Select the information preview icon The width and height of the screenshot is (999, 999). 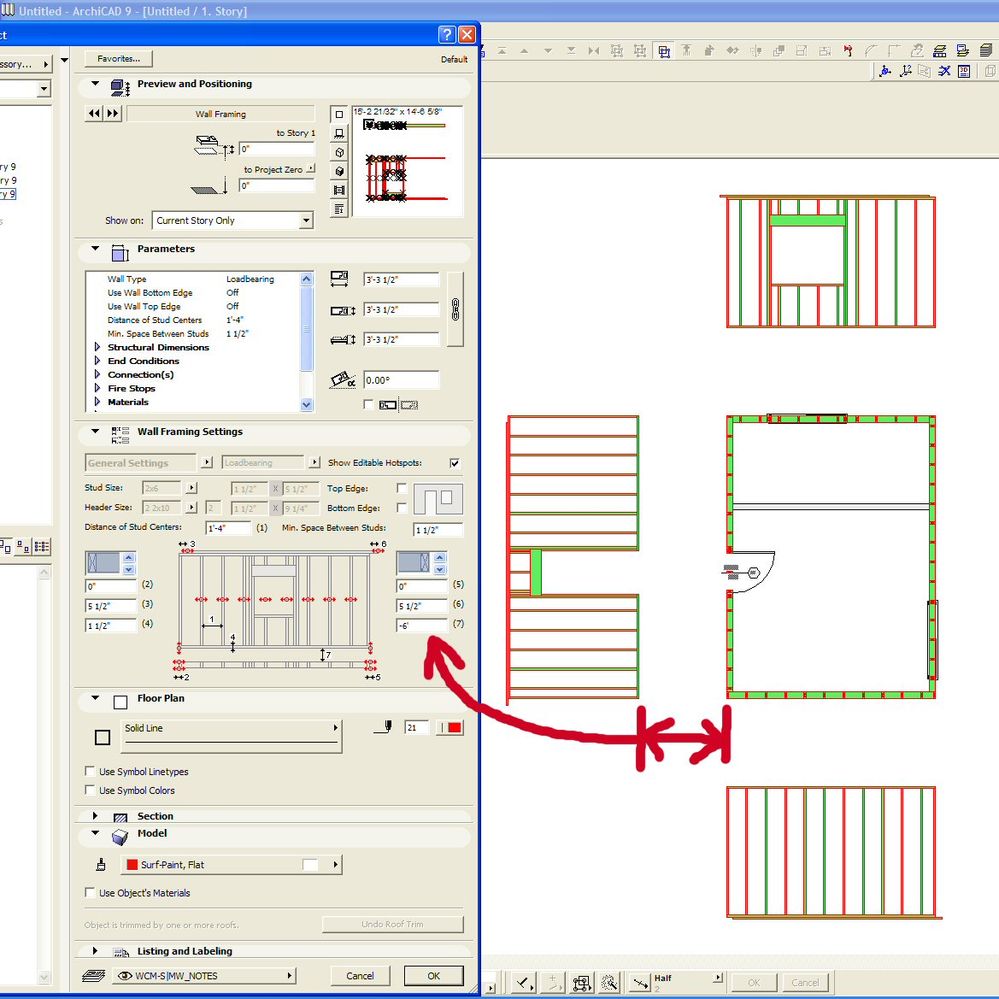tap(339, 208)
